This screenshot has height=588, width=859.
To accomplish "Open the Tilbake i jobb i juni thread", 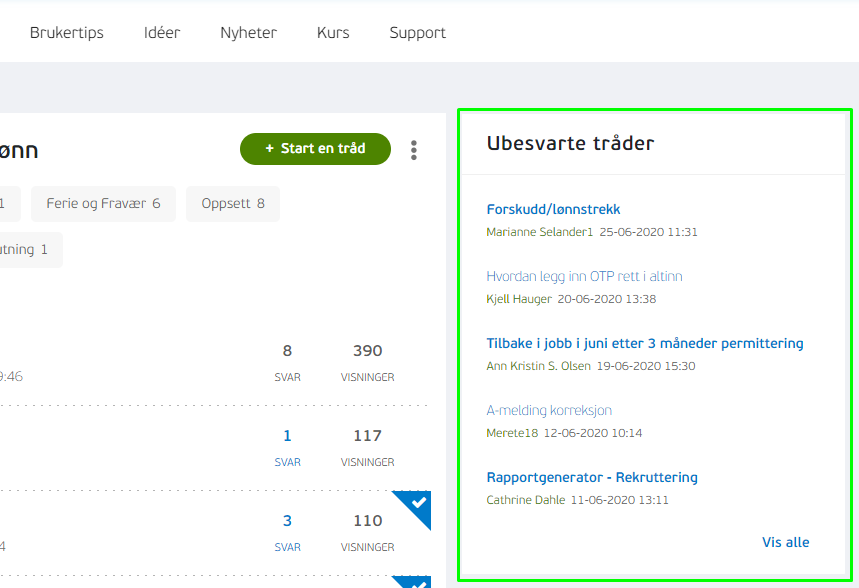I will 645,344.
